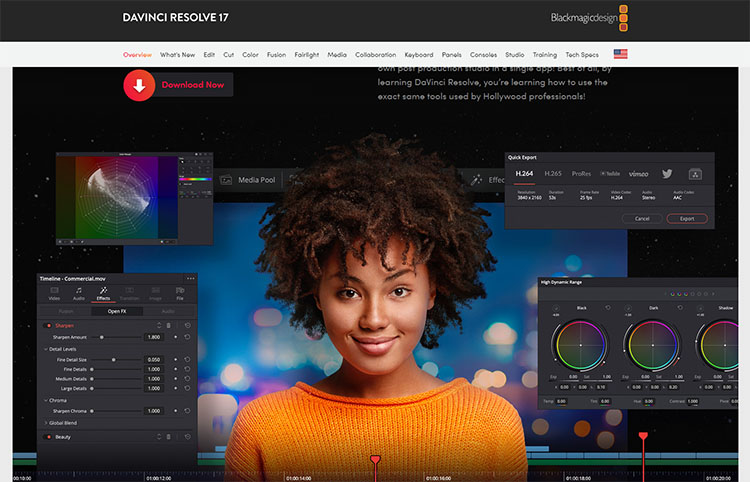Open the Audio inspector music-note icon

point(79,290)
